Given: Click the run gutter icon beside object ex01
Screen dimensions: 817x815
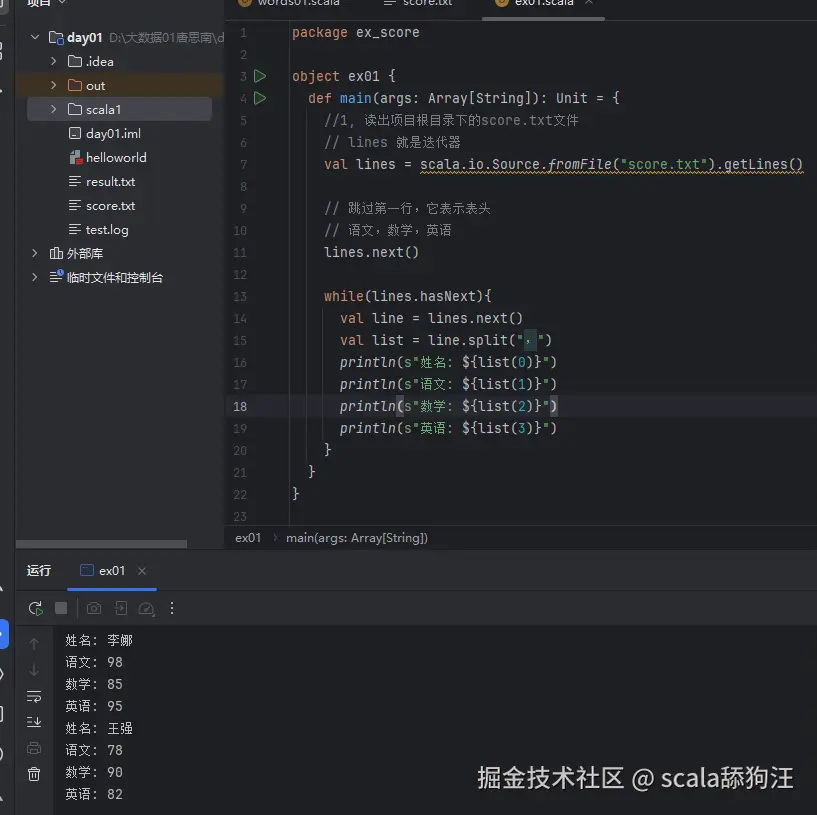Looking at the screenshot, I should click(259, 76).
